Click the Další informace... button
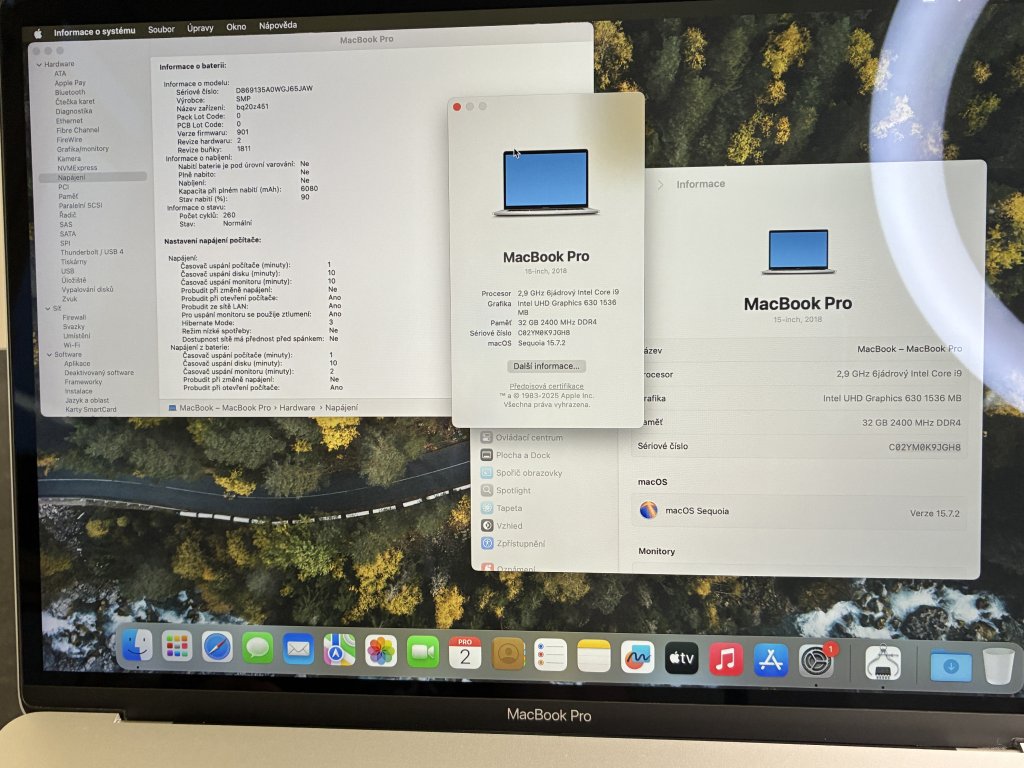Image resolution: width=1024 pixels, height=768 pixels. tap(547, 366)
